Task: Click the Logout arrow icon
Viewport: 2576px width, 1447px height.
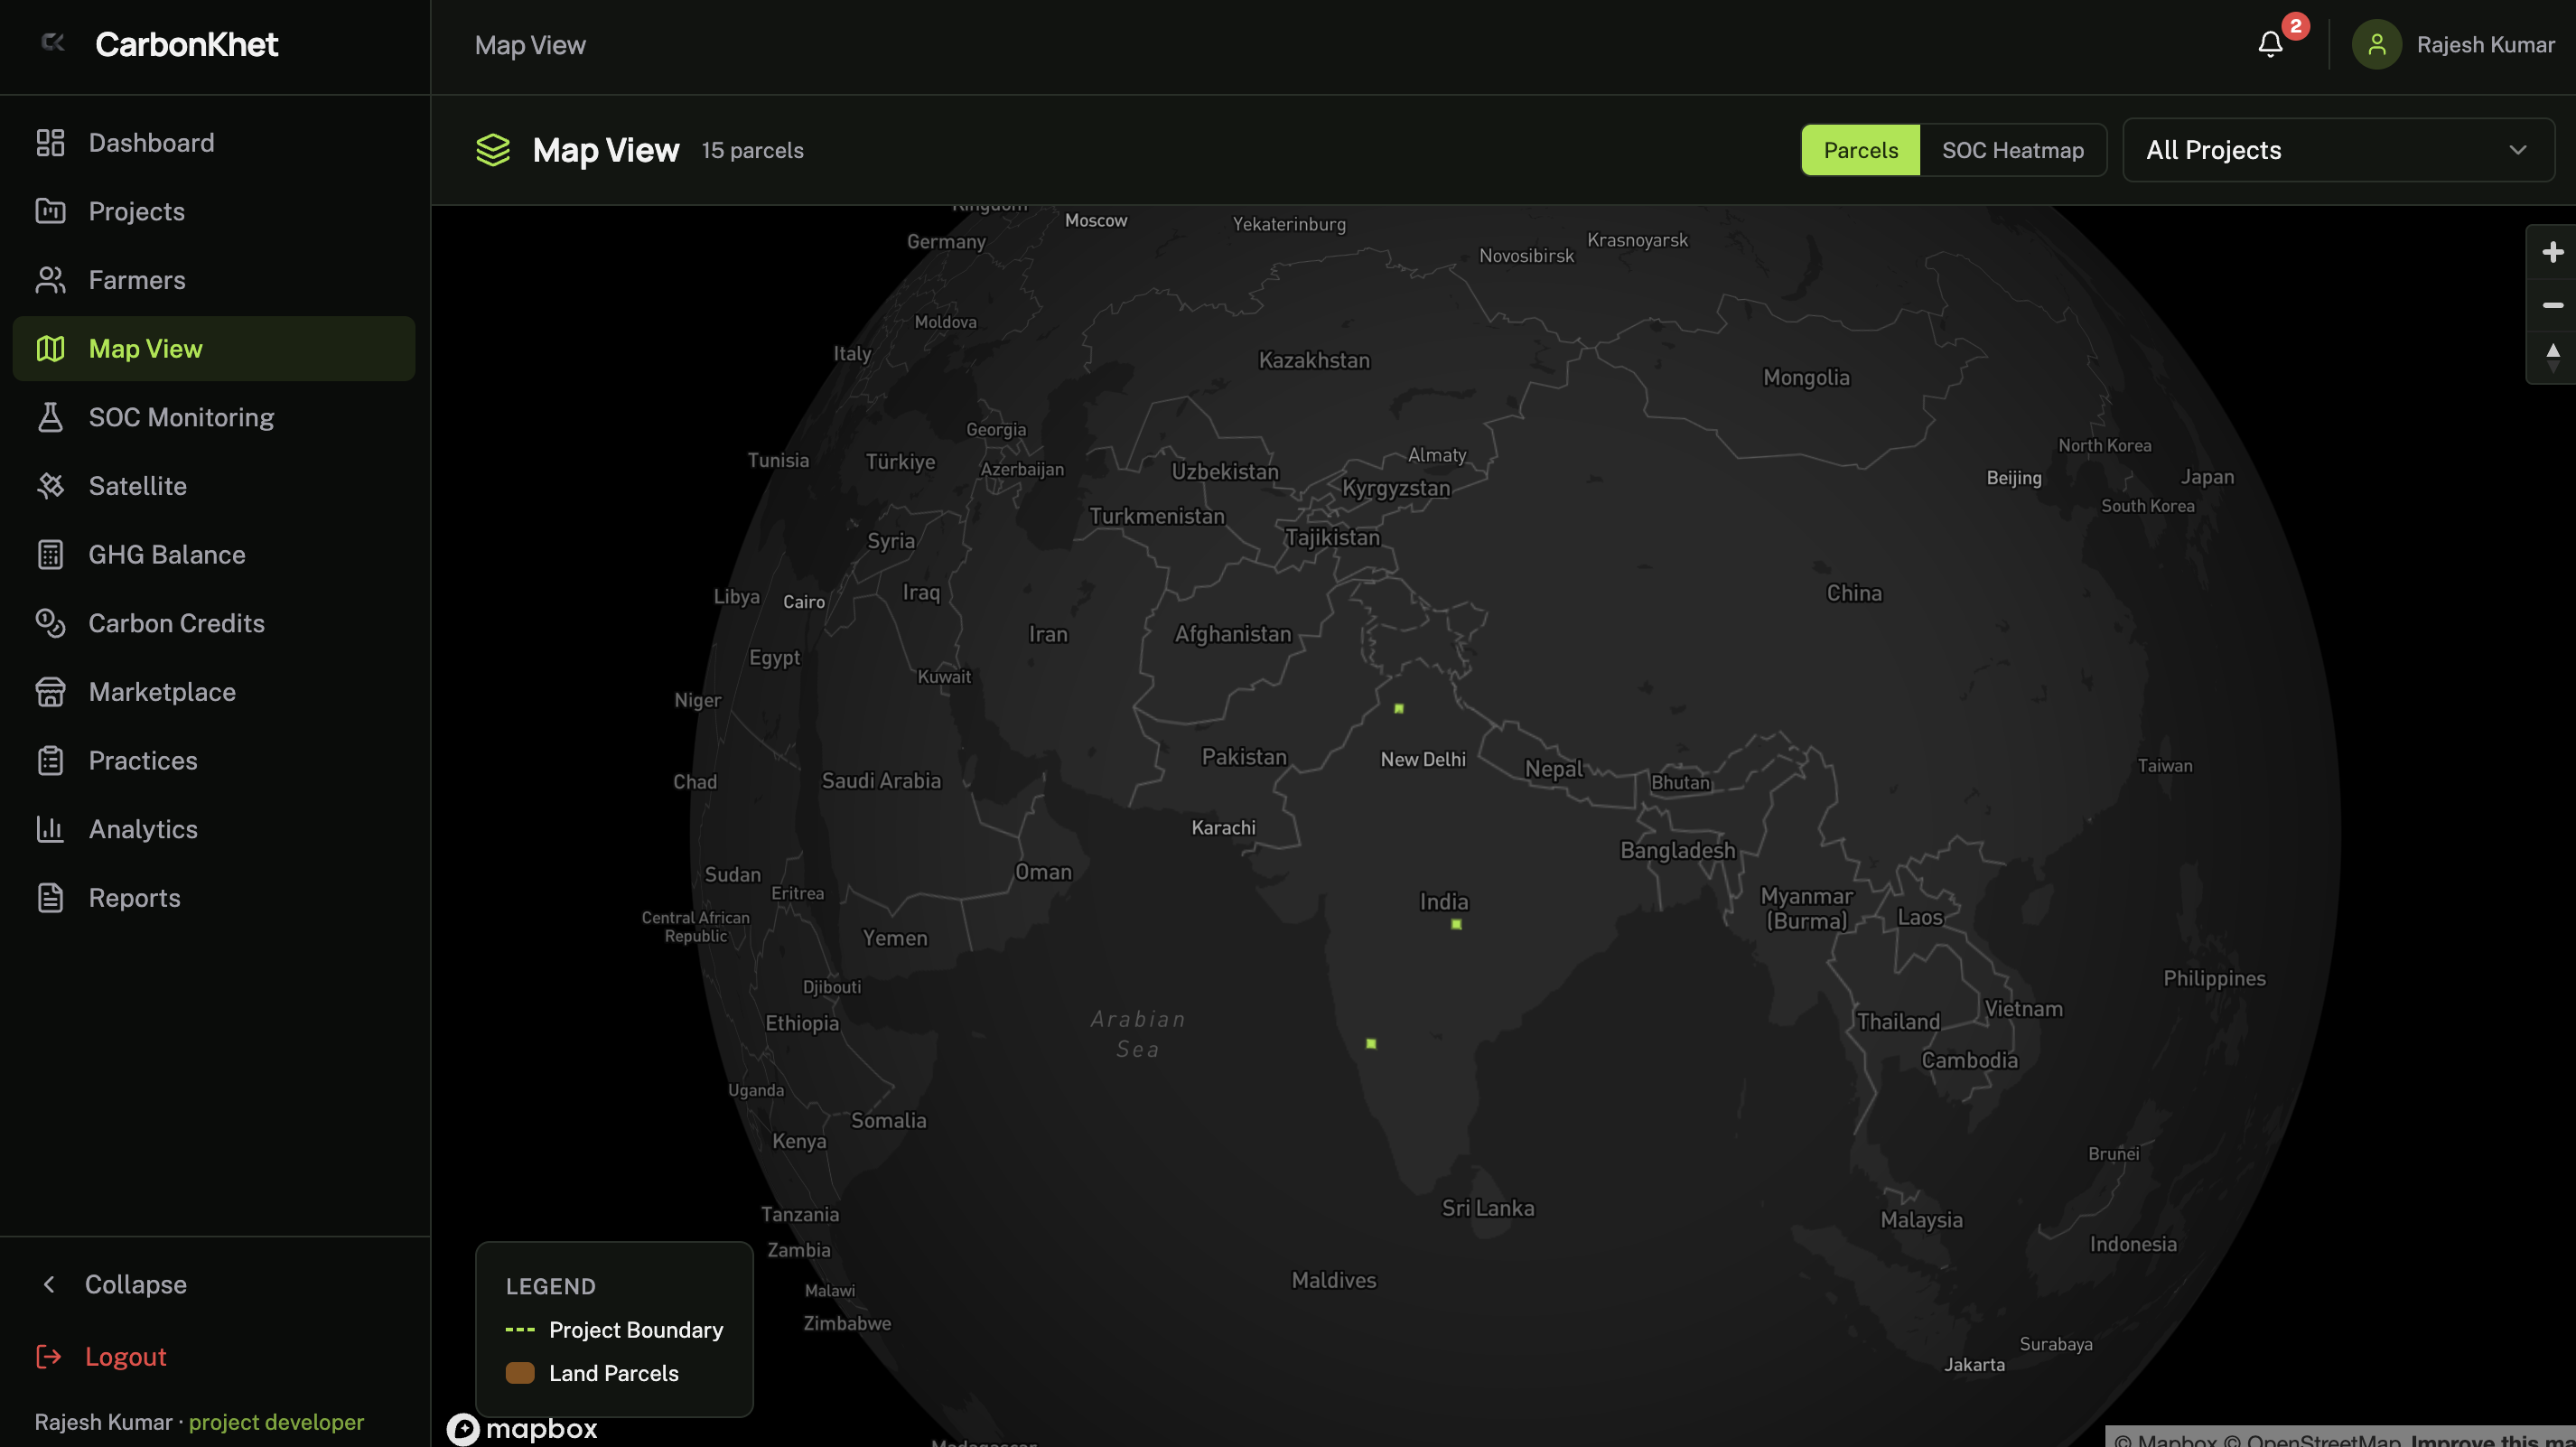Action: tap(49, 1356)
